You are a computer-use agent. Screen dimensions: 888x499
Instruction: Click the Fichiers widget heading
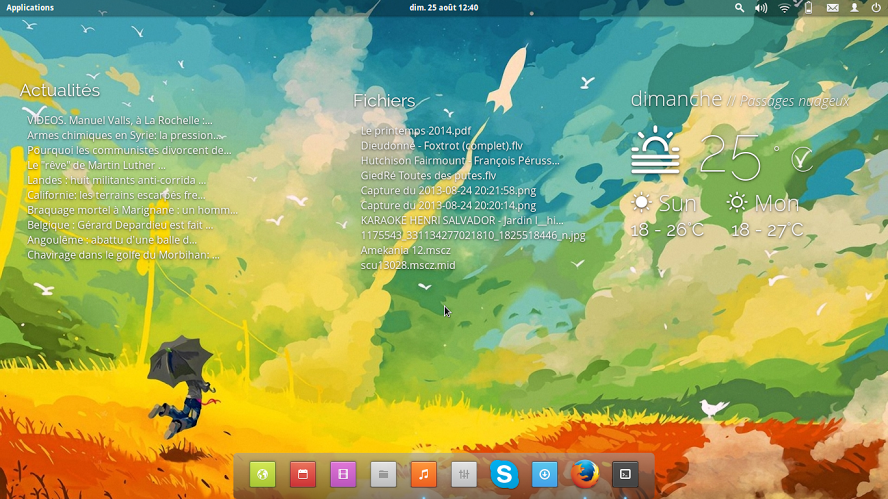point(384,100)
